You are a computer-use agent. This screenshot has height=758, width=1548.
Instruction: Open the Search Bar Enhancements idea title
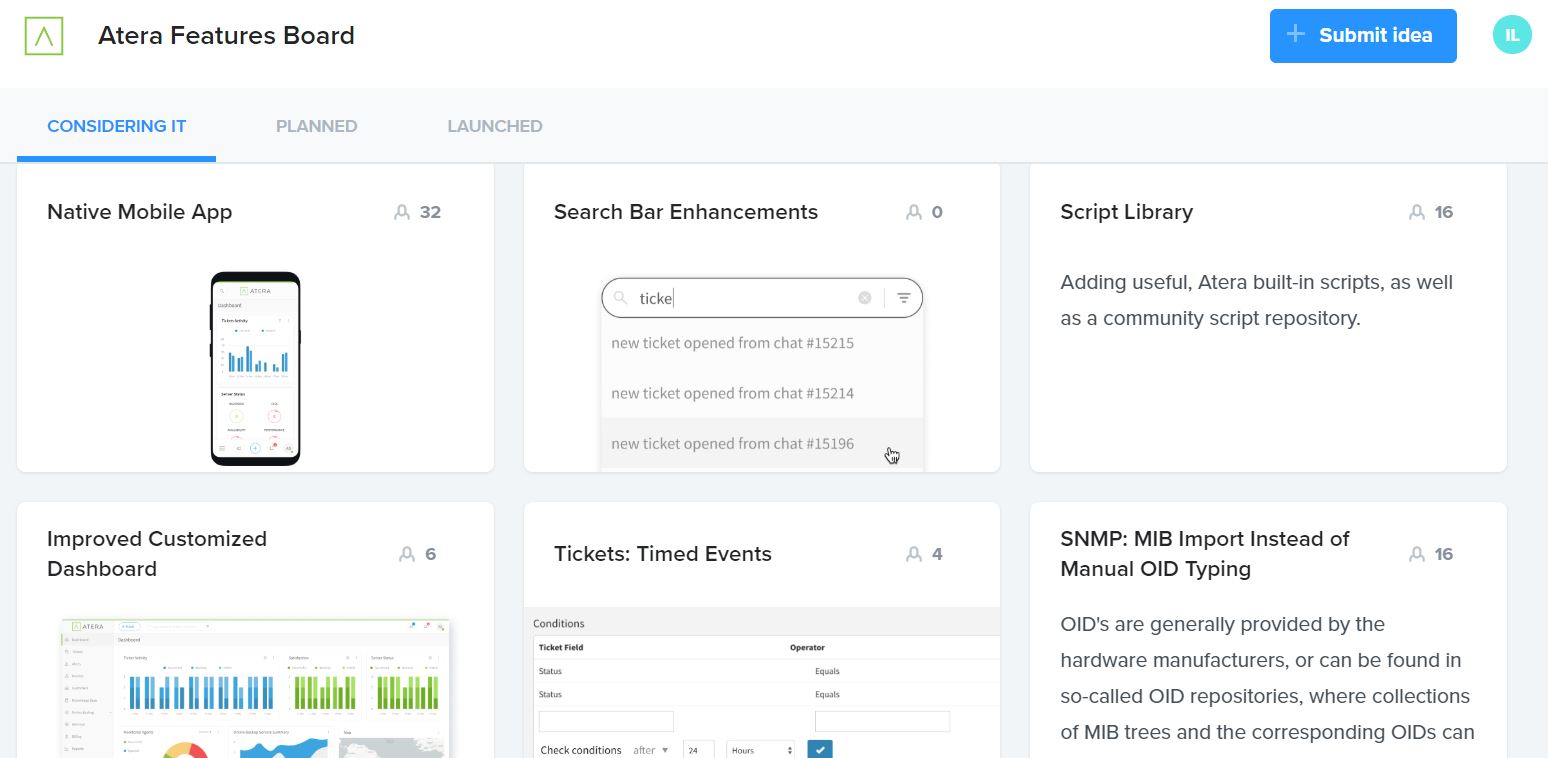(x=686, y=212)
